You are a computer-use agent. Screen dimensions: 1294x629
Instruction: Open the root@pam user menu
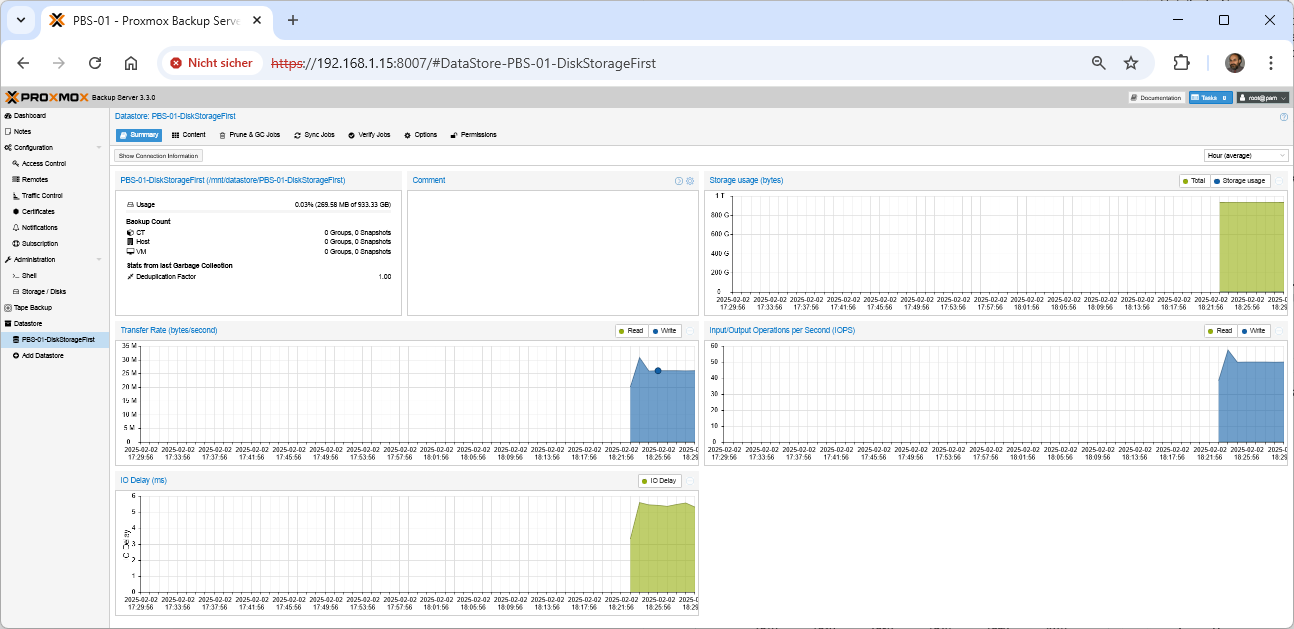[1262, 98]
